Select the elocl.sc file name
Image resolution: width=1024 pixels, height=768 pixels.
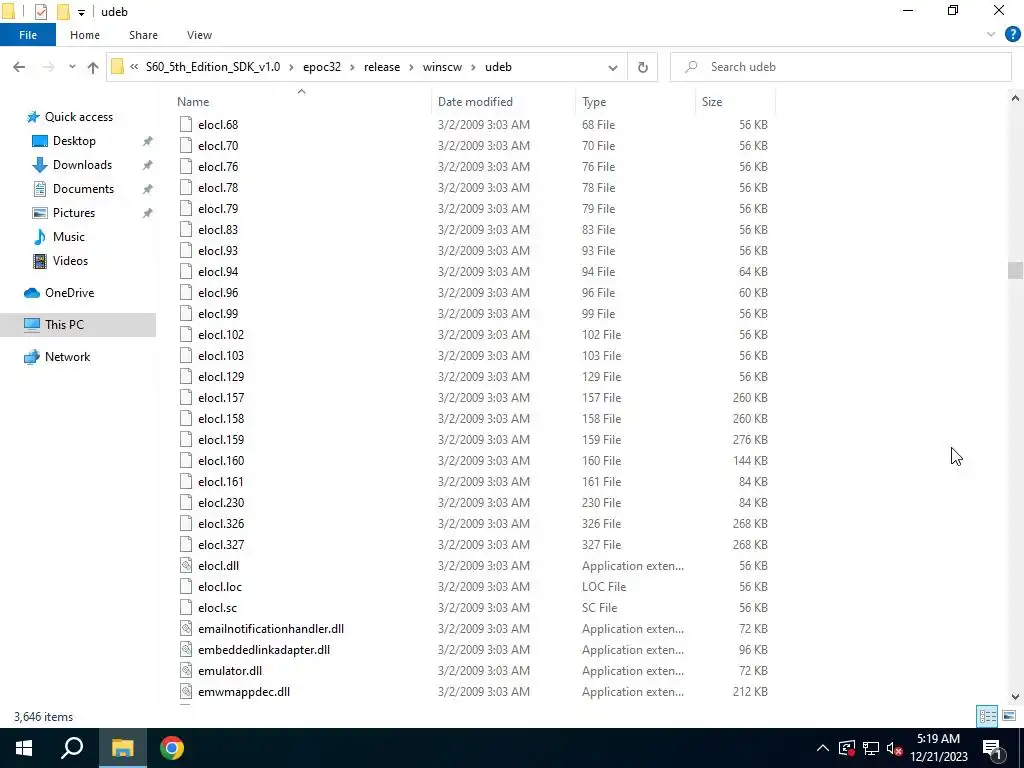[x=217, y=607]
